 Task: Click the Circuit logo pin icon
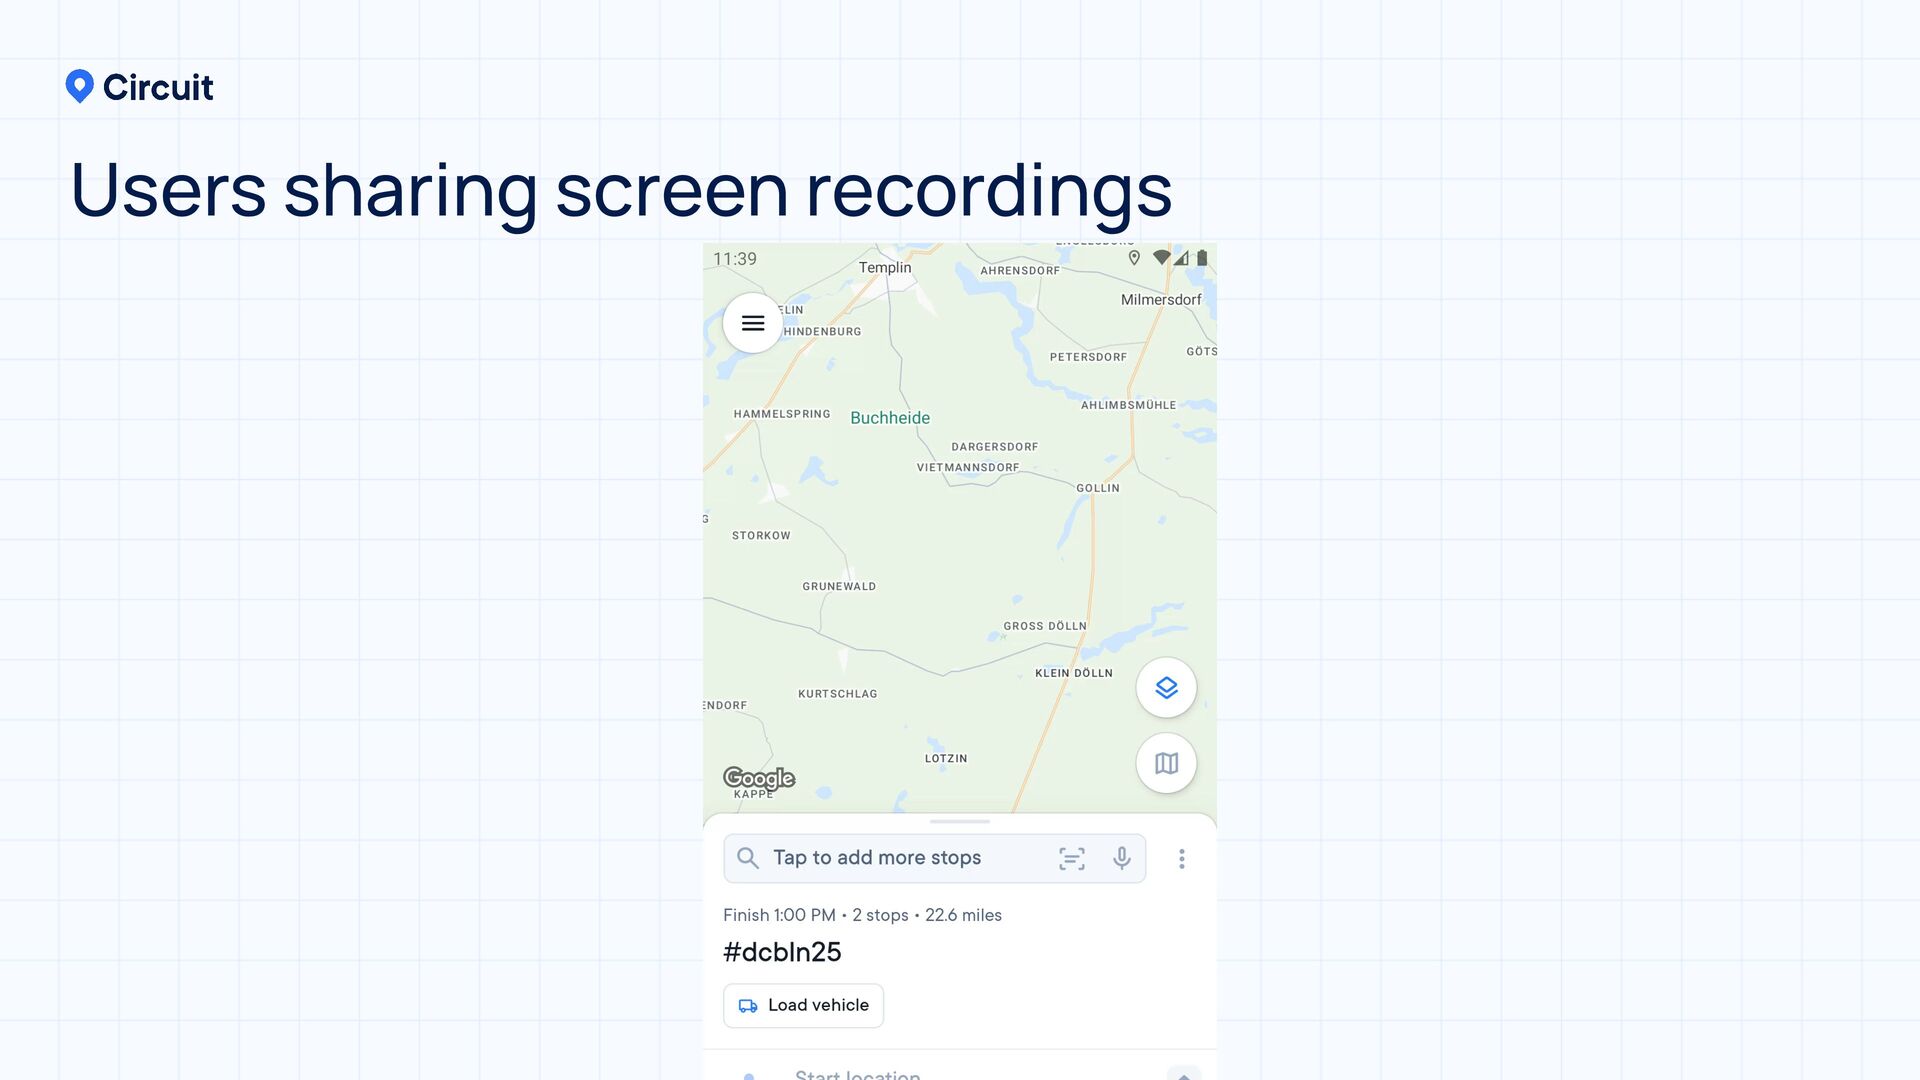pos(80,87)
